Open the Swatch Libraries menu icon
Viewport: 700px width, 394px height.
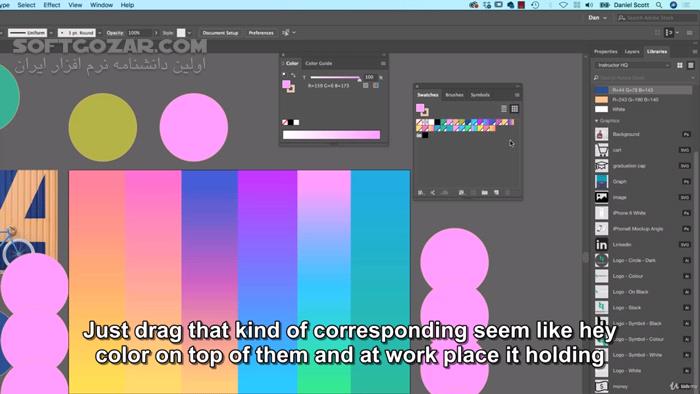[421, 192]
